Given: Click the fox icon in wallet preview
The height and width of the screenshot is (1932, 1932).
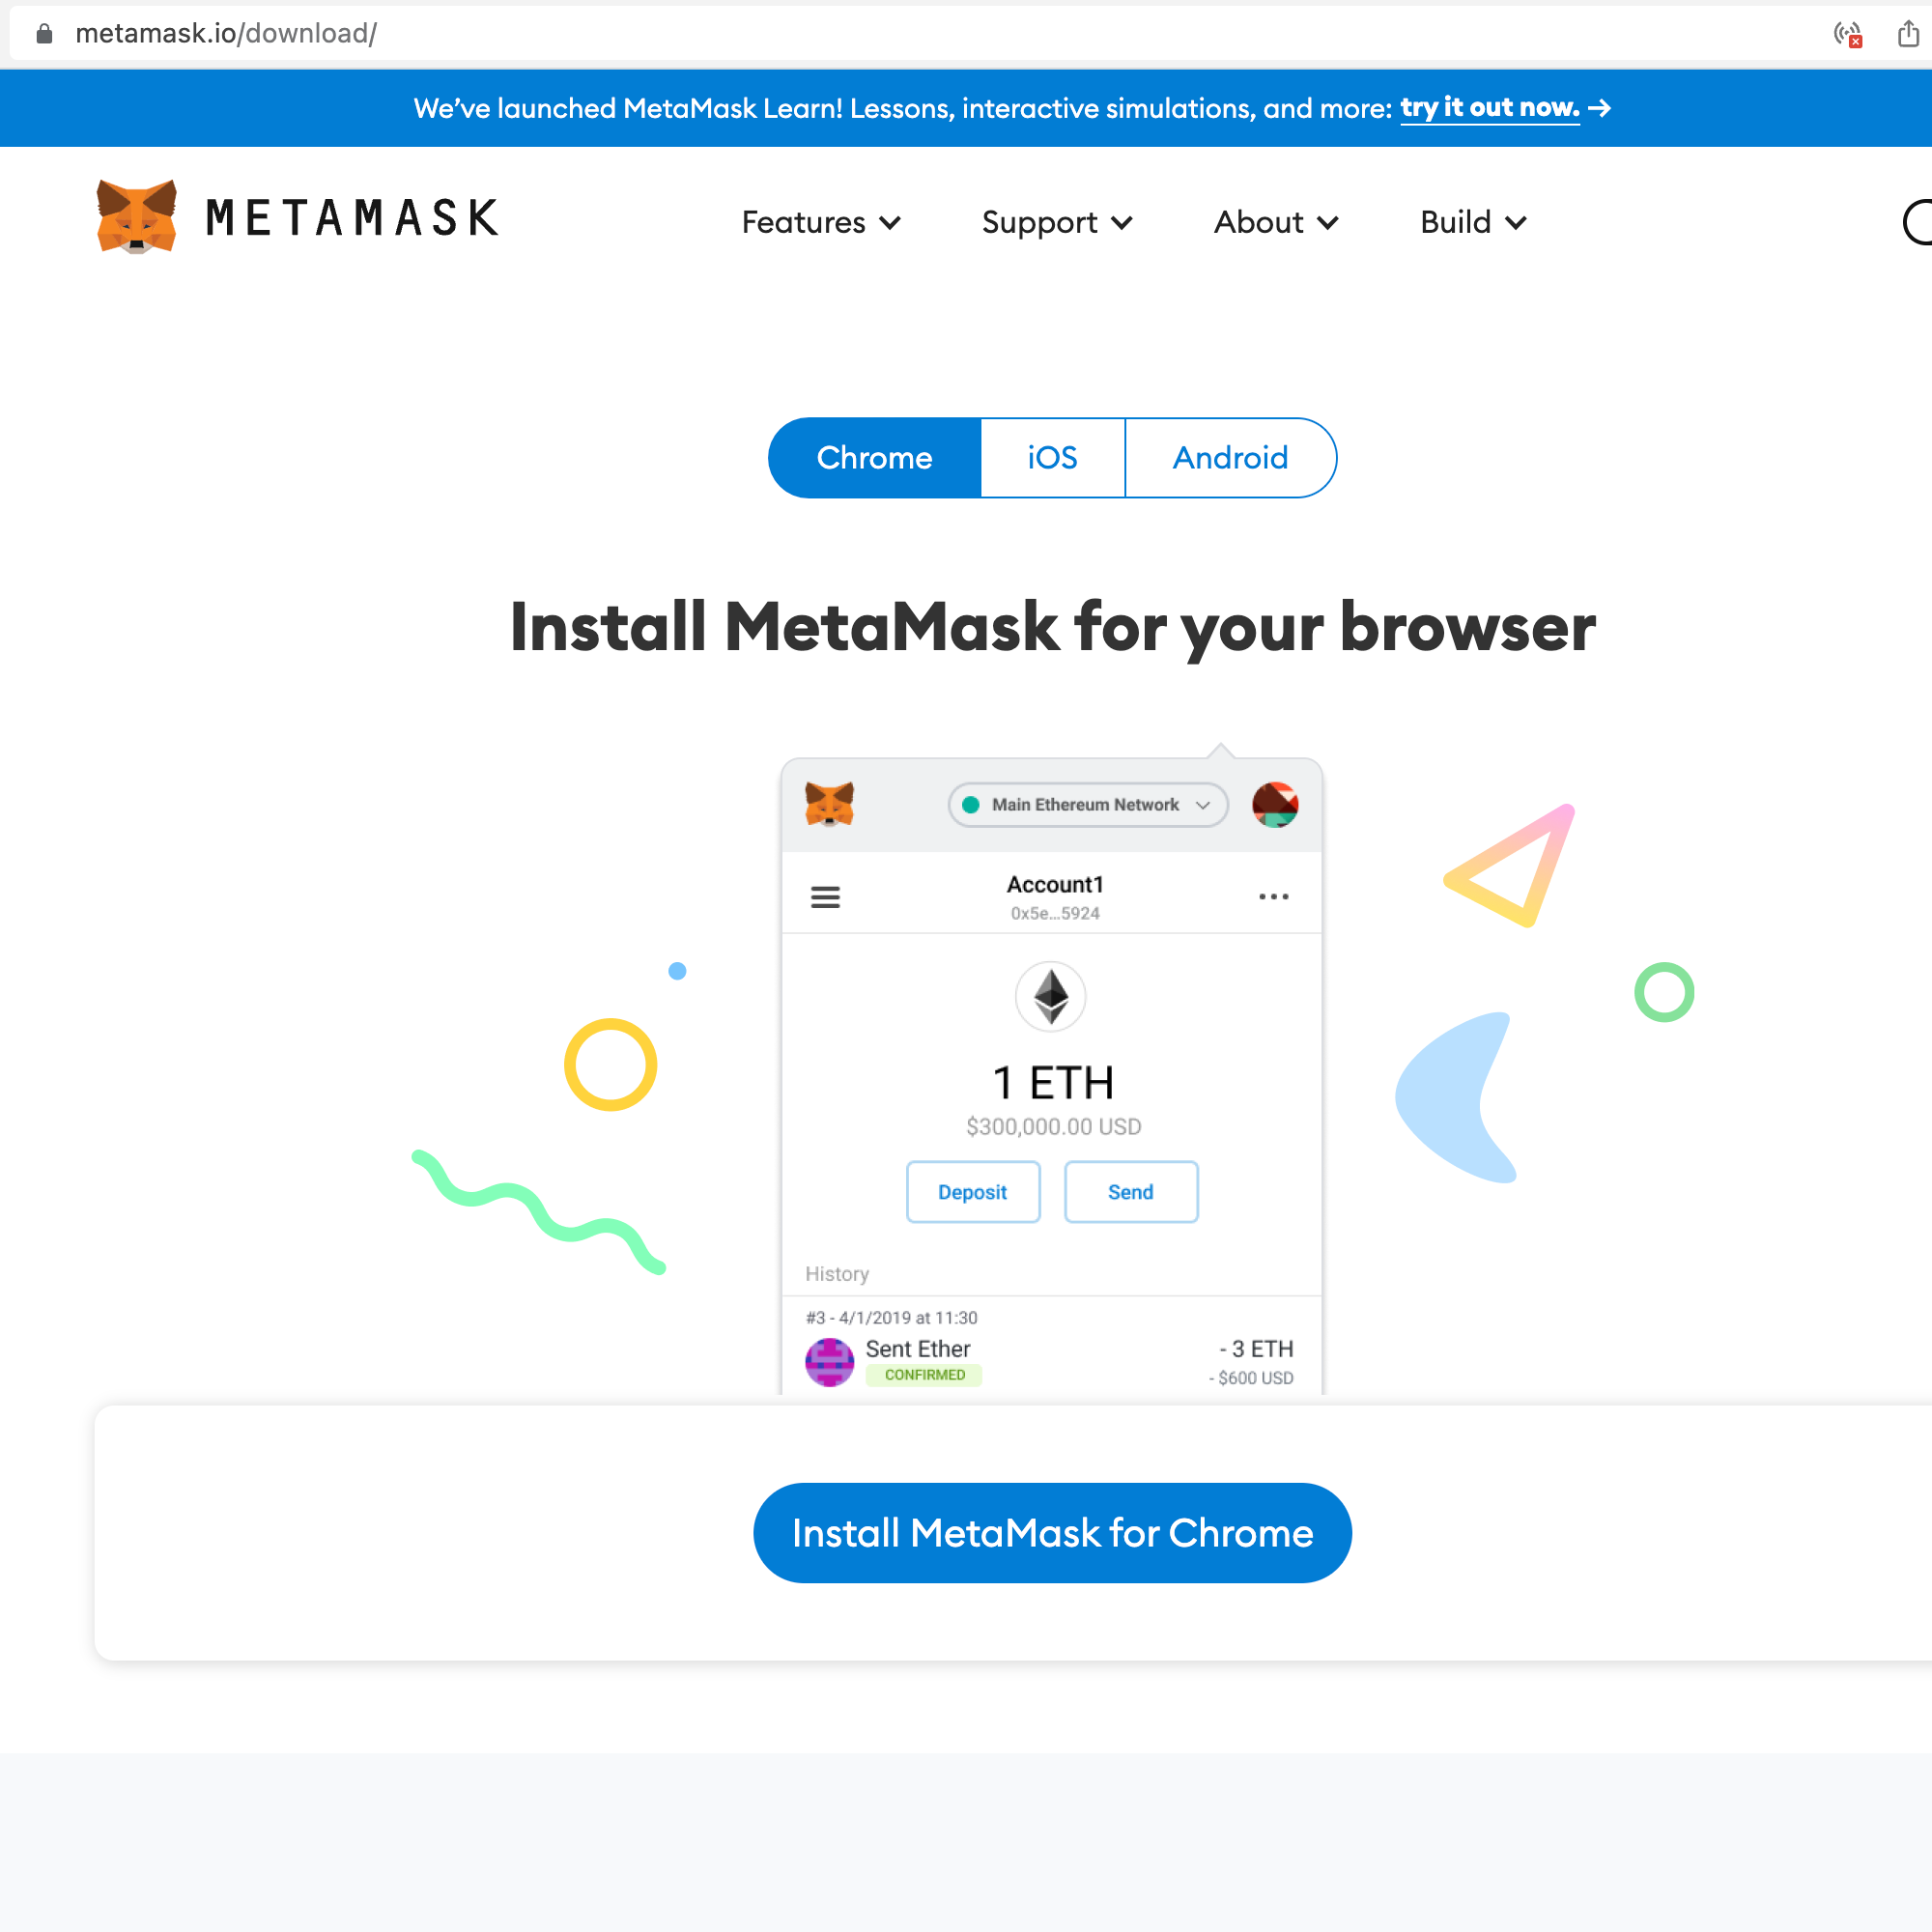Looking at the screenshot, I should [x=829, y=804].
